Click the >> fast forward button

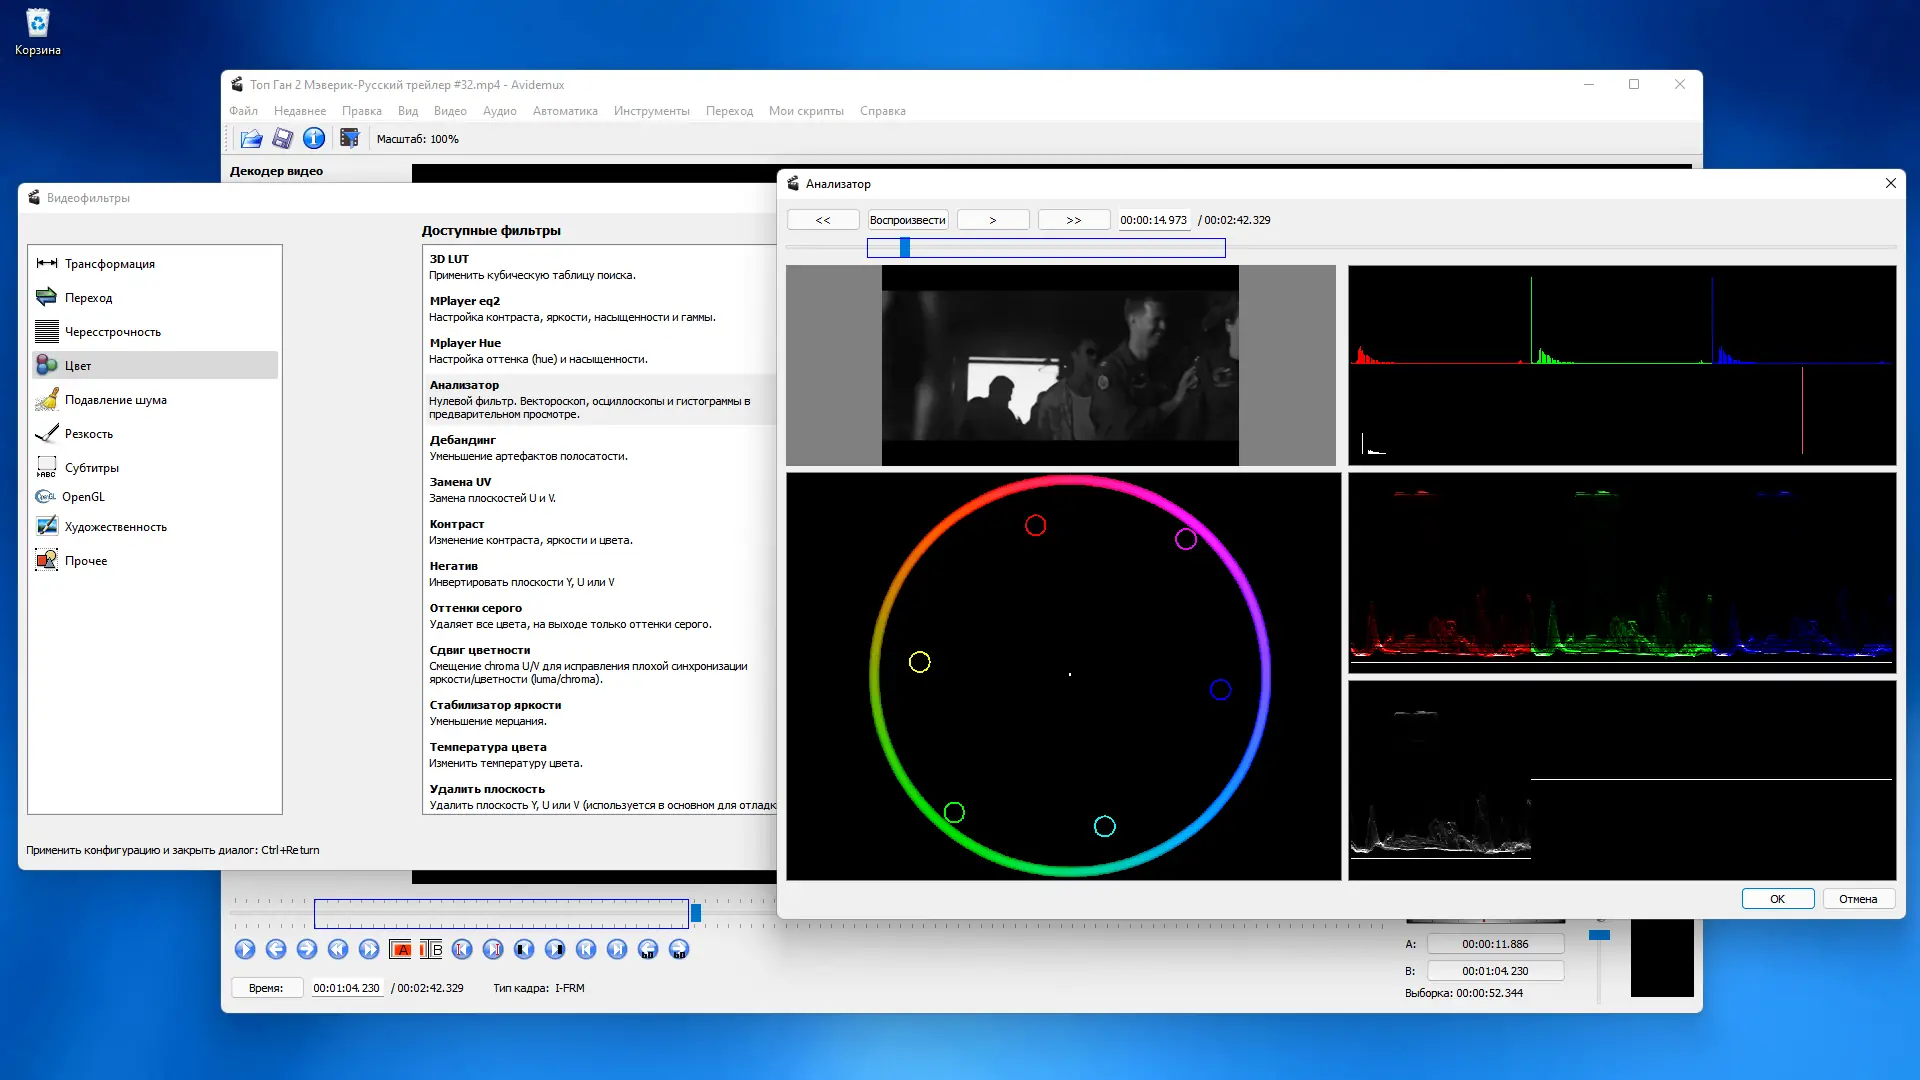[1073, 220]
